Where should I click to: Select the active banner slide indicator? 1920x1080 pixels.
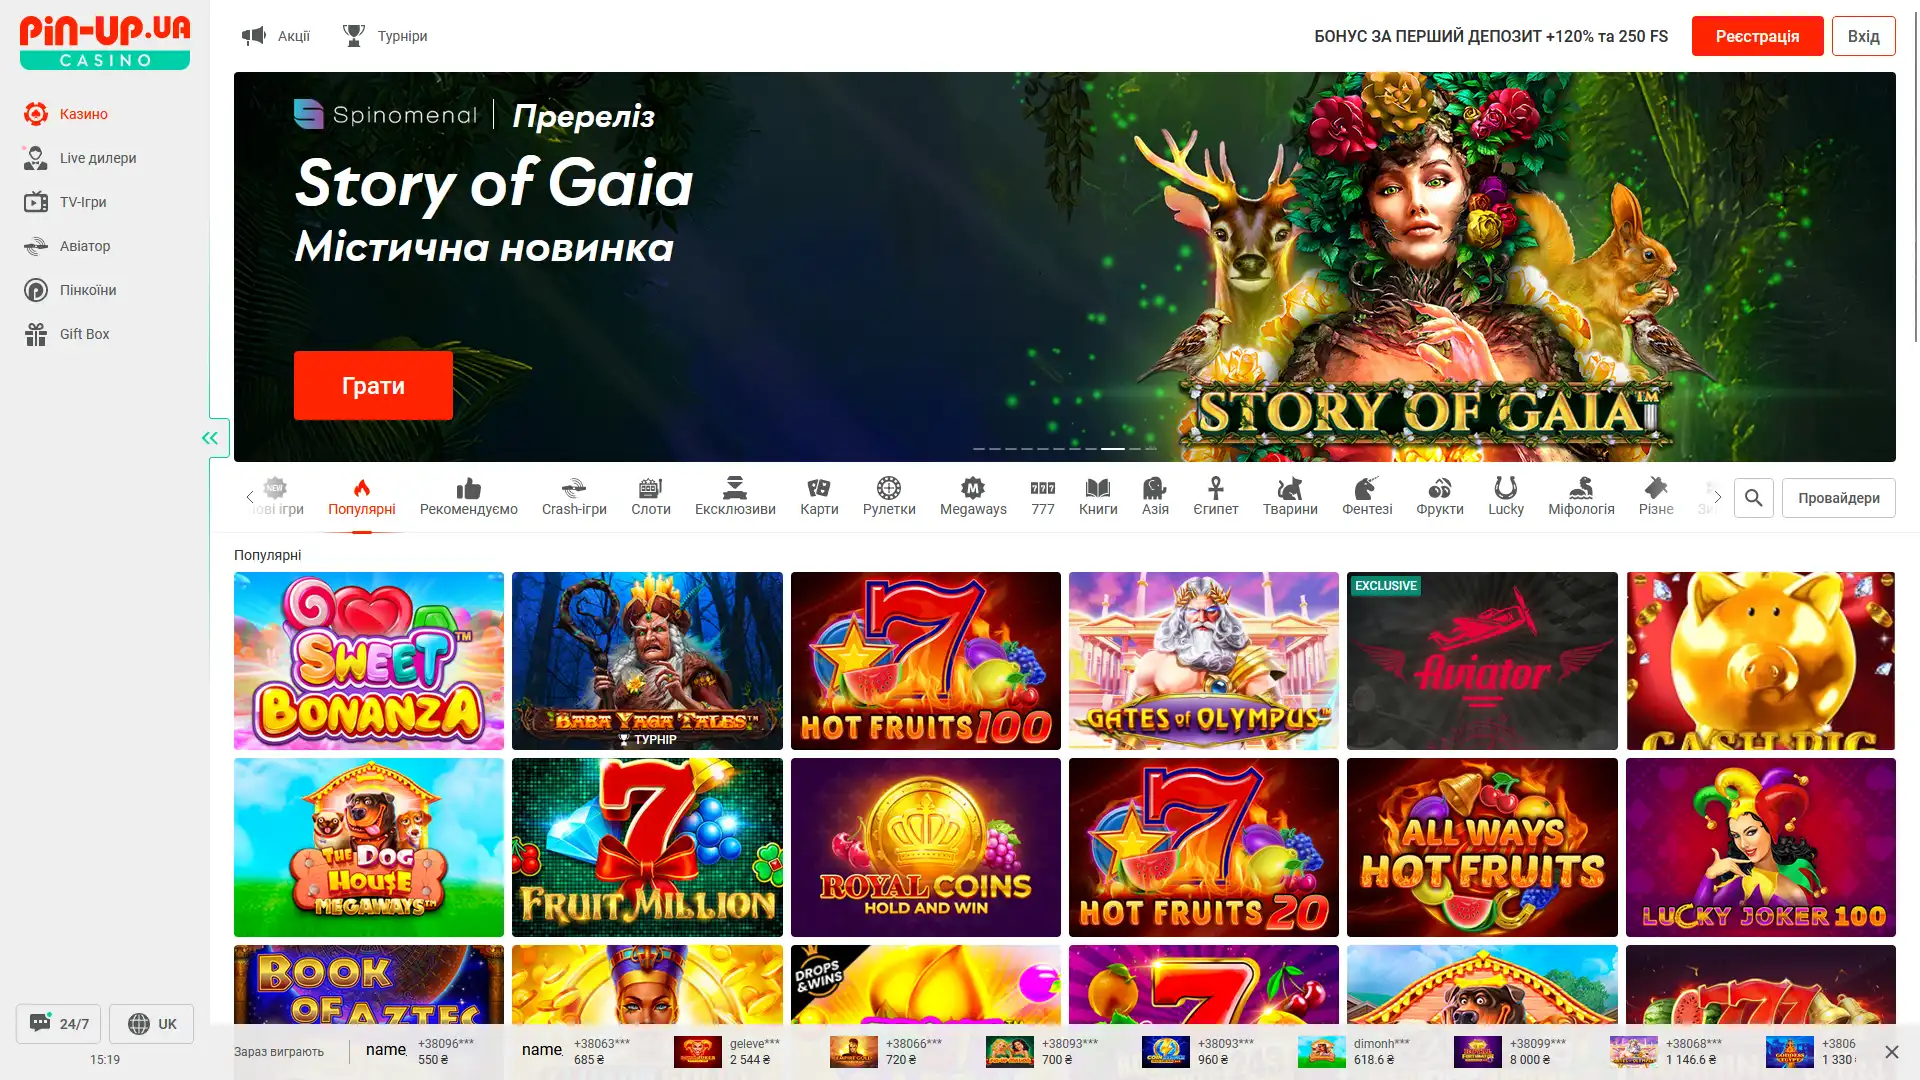[1113, 449]
